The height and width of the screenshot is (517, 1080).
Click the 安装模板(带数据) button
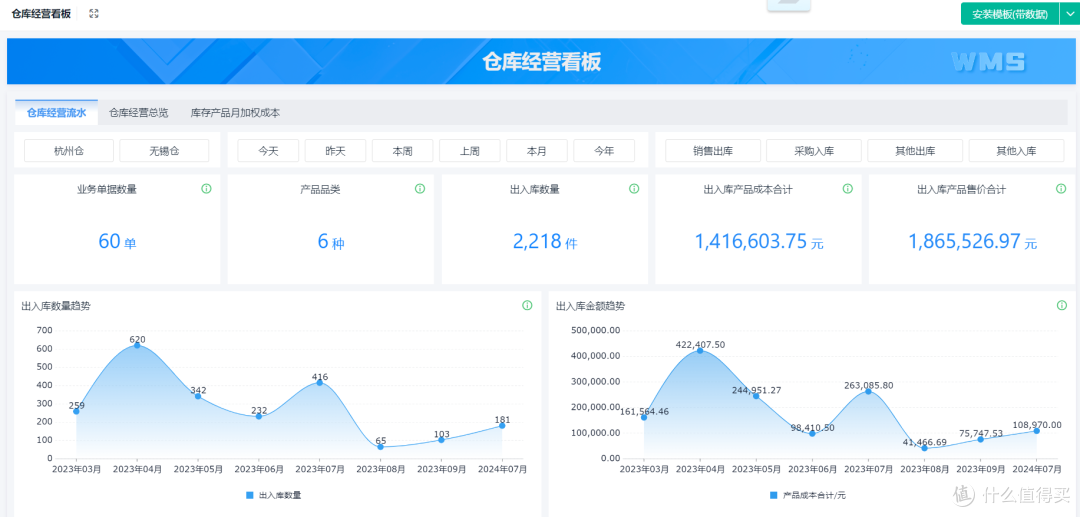pyautogui.click(x=1010, y=14)
